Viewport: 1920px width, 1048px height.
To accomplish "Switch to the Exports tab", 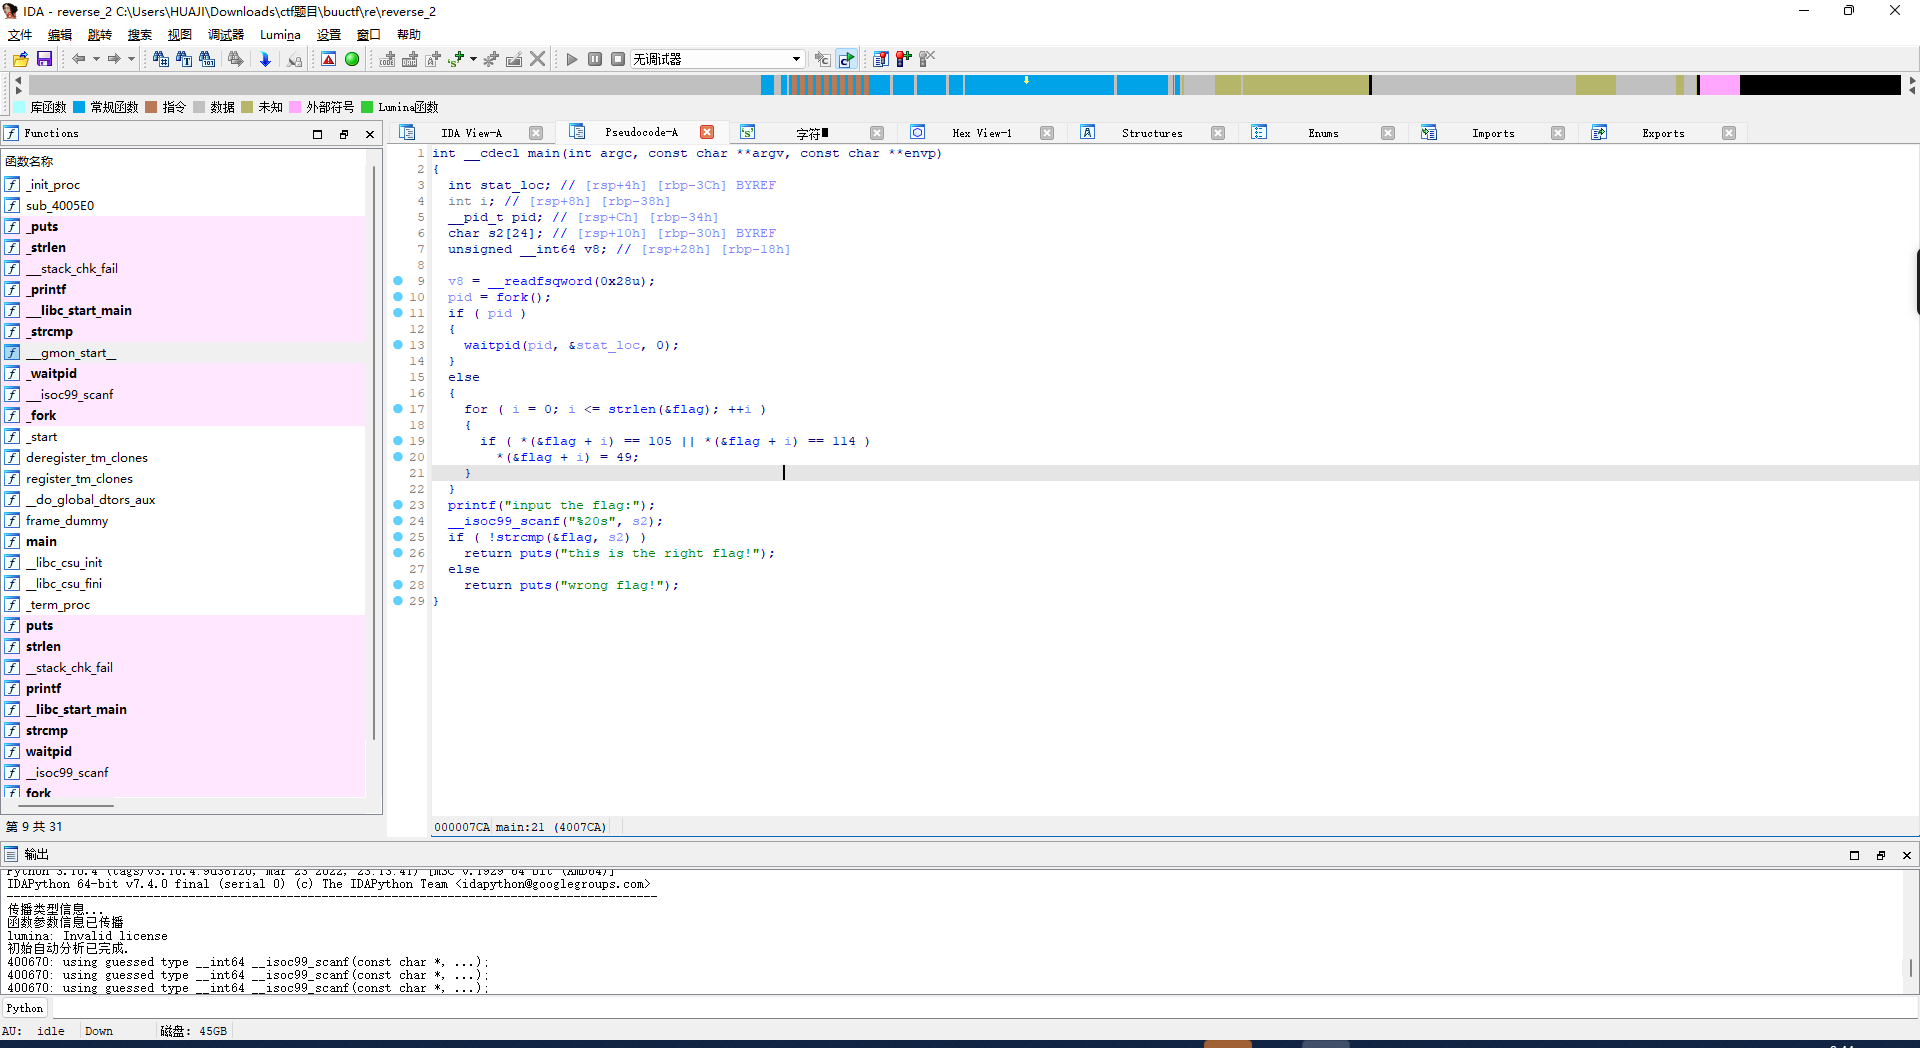I will (1663, 133).
